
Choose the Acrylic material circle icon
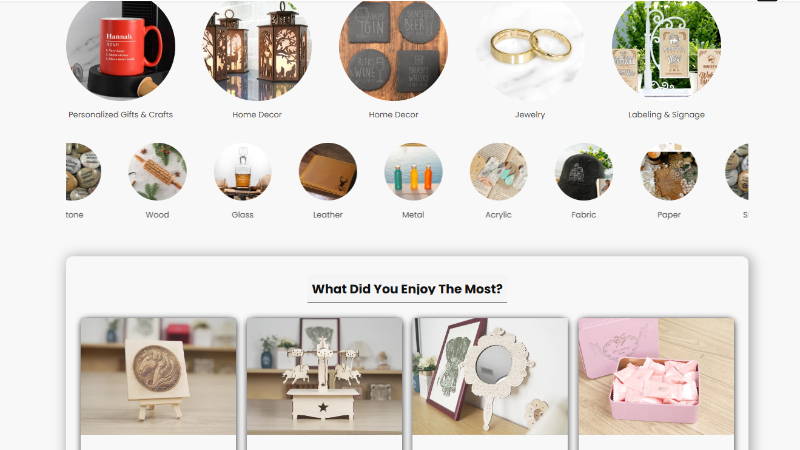point(498,171)
